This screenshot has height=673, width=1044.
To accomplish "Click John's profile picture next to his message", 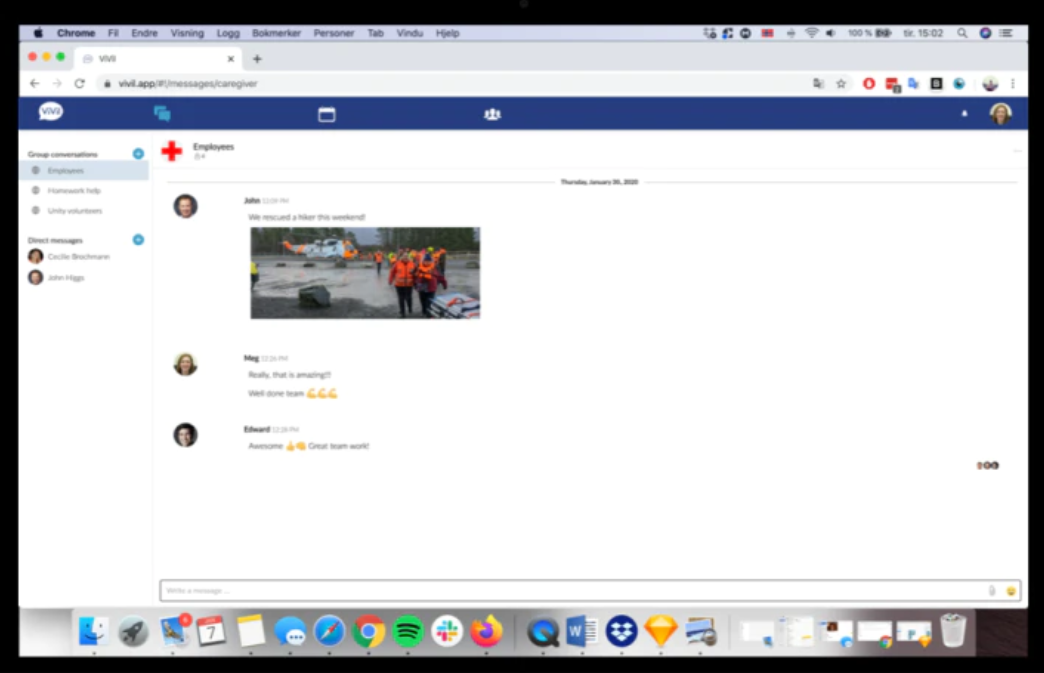I will [x=185, y=207].
